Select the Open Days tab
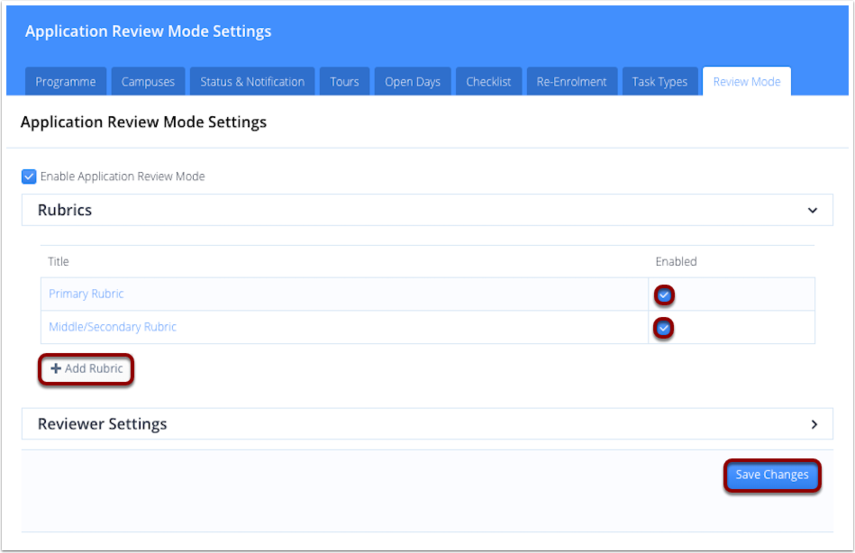The image size is (855, 553). [412, 82]
